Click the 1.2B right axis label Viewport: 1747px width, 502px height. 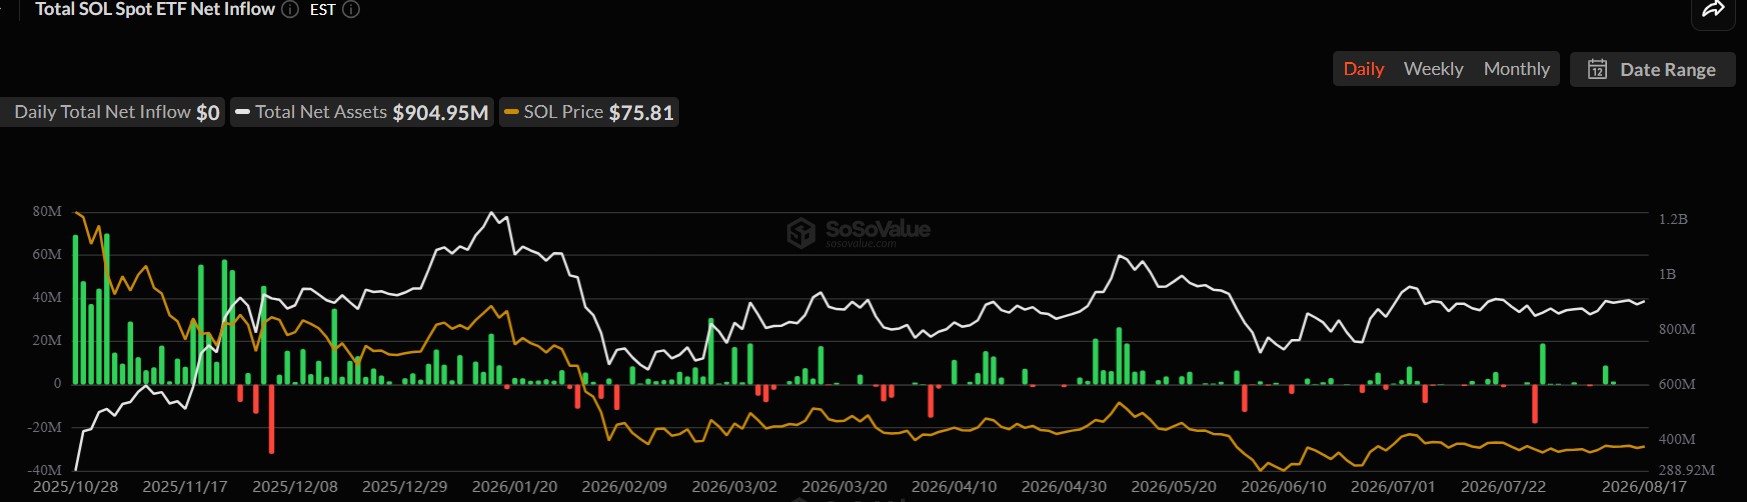pyautogui.click(x=1673, y=219)
